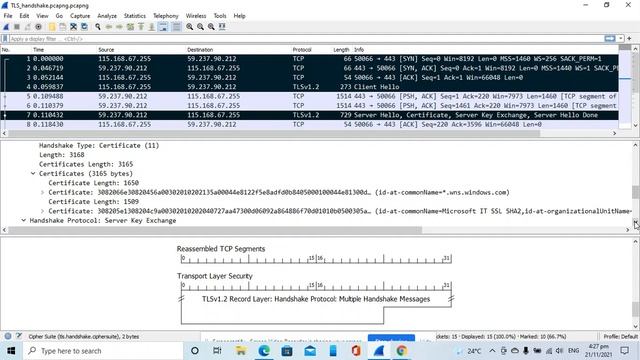Click the Find a packet magnifier icon
Screen dimensions: 640x360
(98, 27)
